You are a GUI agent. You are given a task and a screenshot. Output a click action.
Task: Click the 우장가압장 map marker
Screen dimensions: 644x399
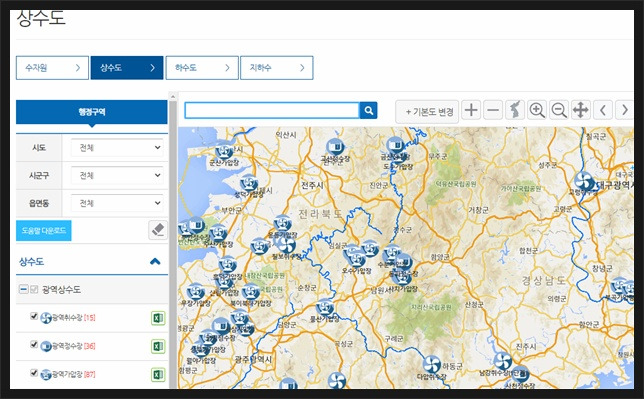coord(196,291)
